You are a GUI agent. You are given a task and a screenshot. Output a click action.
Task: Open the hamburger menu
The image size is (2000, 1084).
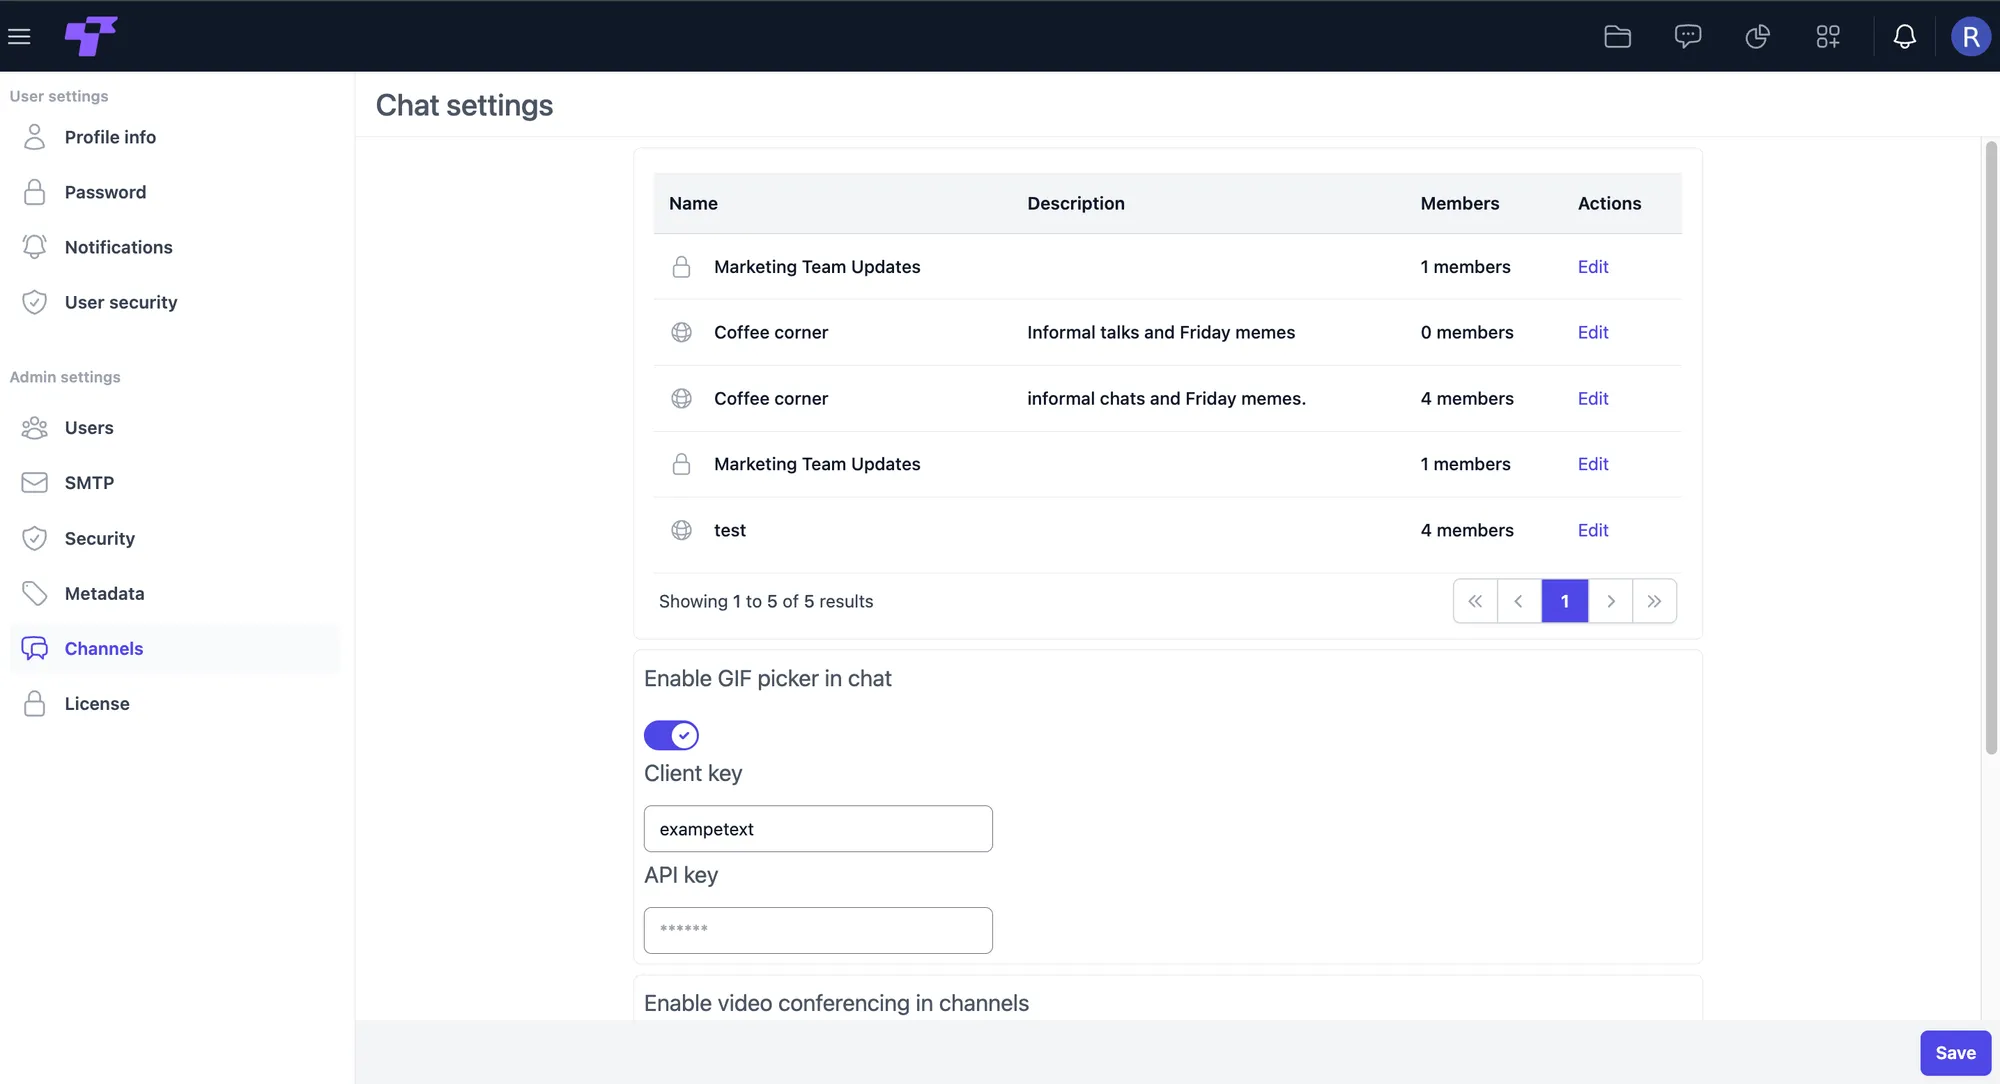pyautogui.click(x=19, y=37)
